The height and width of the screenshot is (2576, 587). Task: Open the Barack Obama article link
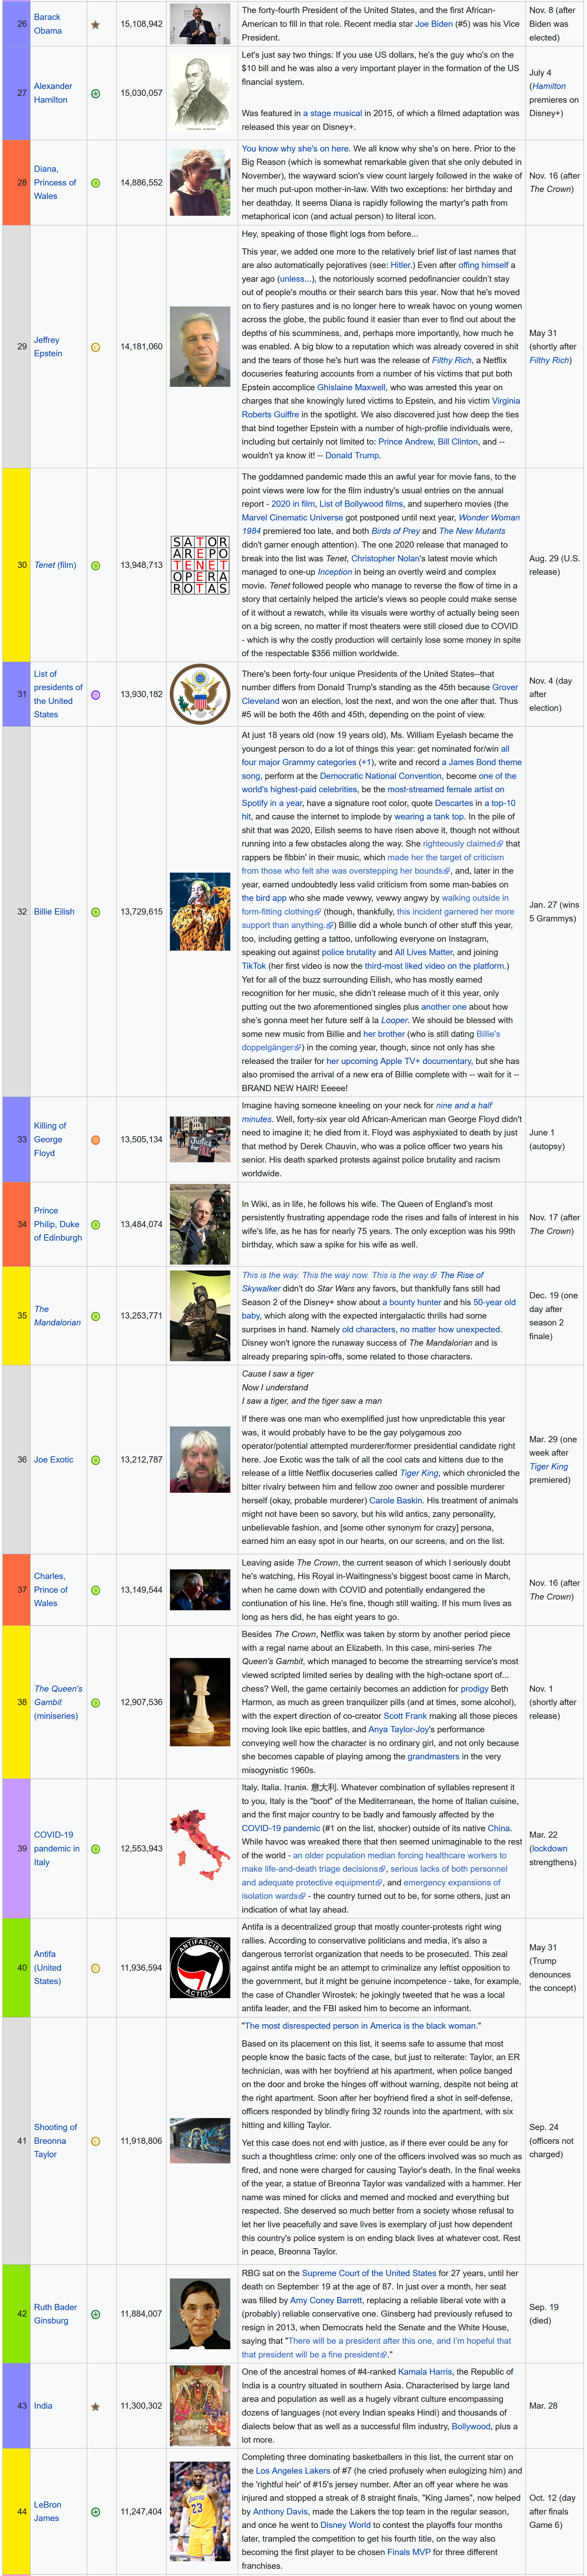point(47,24)
